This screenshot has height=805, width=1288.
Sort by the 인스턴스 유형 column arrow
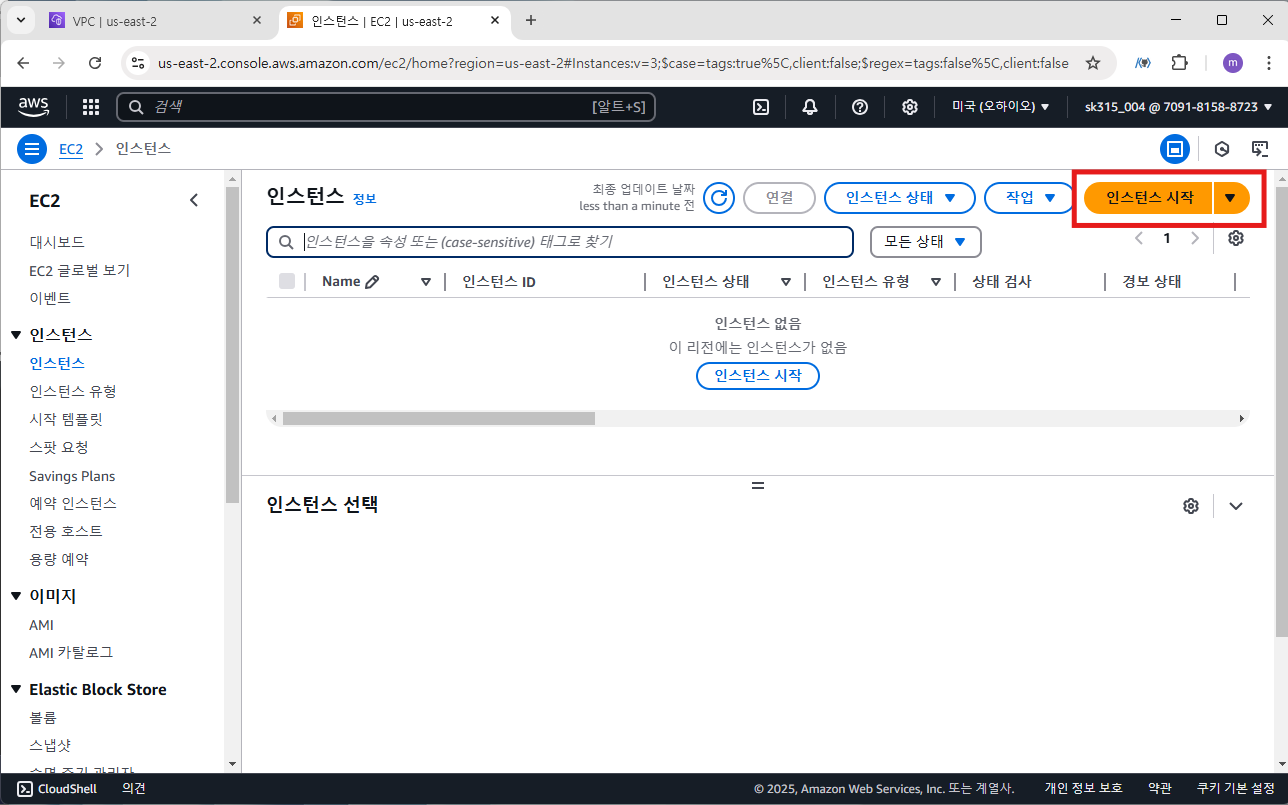(x=936, y=282)
